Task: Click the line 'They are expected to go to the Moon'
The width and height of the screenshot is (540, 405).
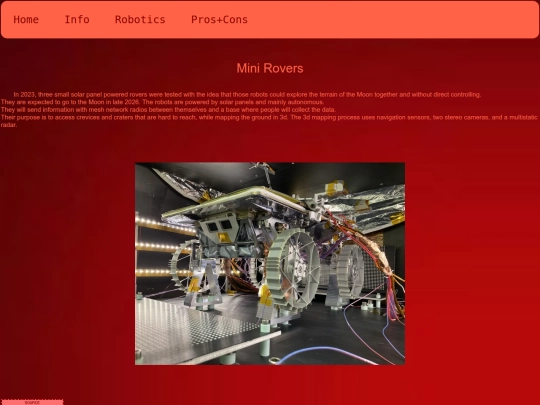Action: click(x=162, y=102)
